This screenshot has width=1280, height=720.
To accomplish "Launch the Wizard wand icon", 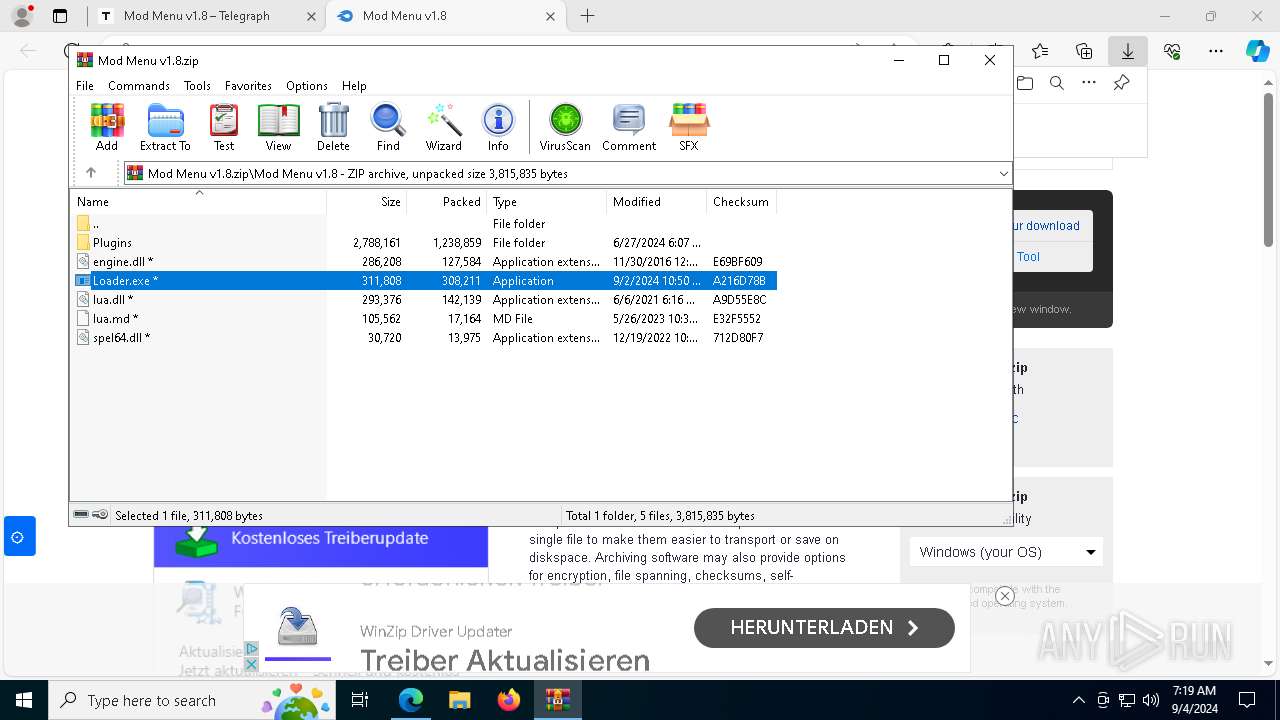I will pyautogui.click(x=443, y=127).
